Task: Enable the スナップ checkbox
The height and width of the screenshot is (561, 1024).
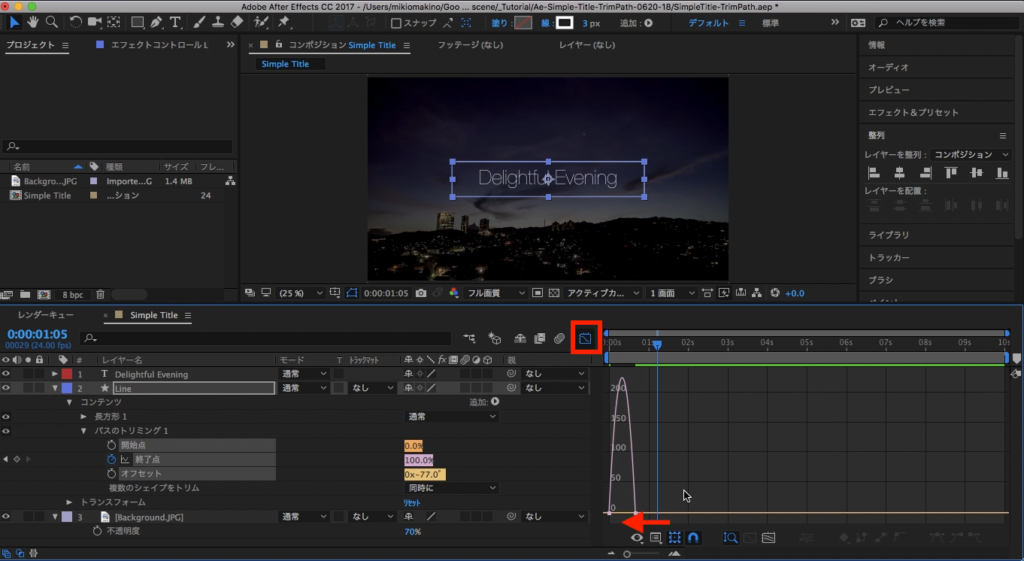Action: tap(397, 23)
